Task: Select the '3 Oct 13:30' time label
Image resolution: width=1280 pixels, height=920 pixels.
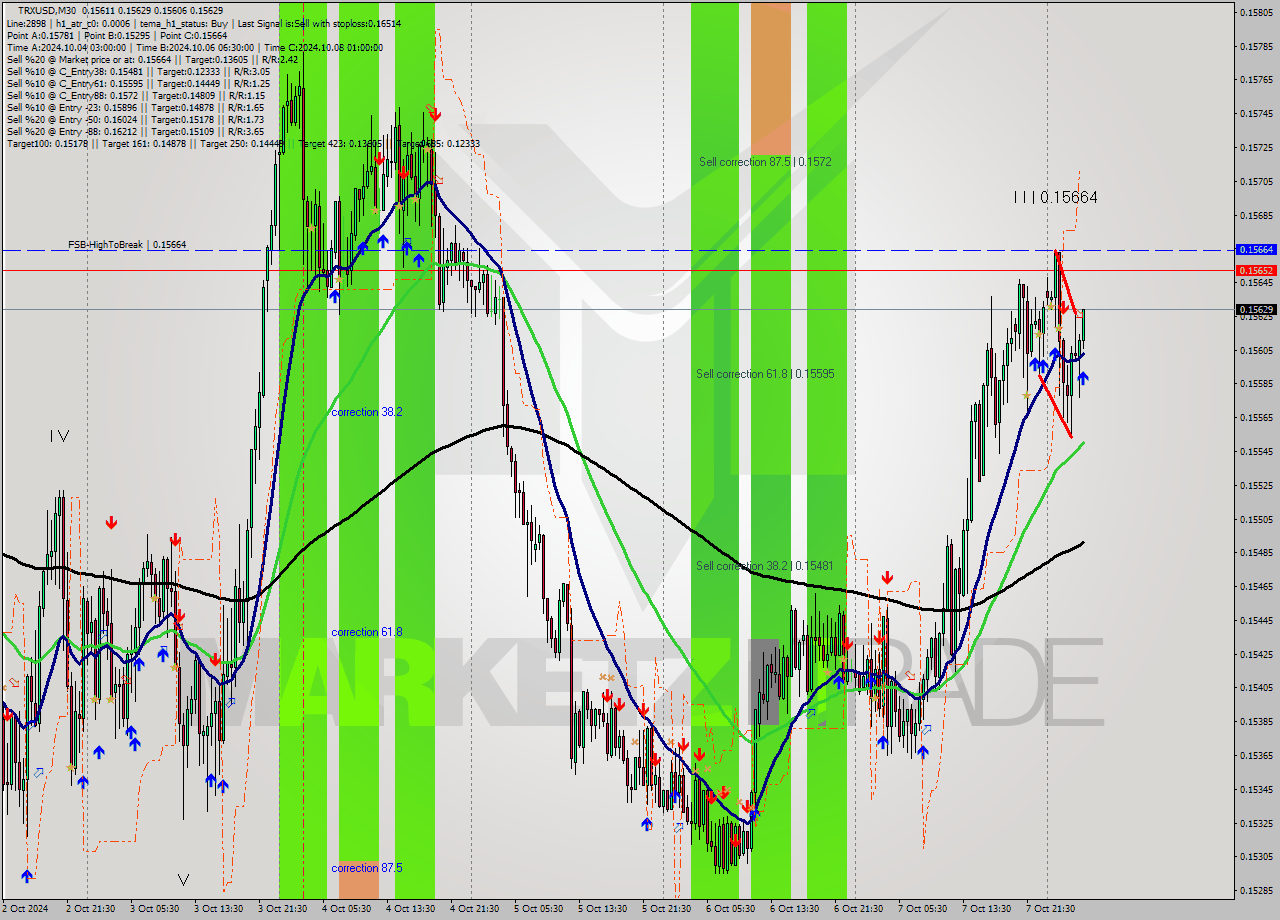Action: coord(217,908)
